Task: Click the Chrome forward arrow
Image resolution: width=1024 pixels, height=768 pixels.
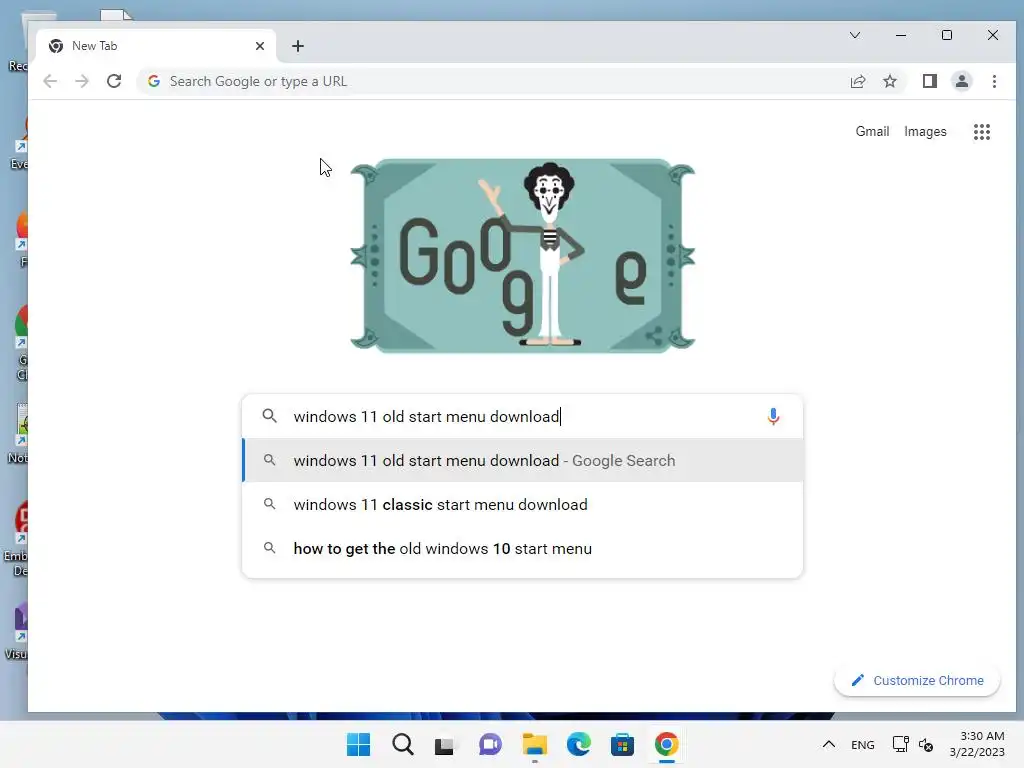Action: (x=82, y=81)
